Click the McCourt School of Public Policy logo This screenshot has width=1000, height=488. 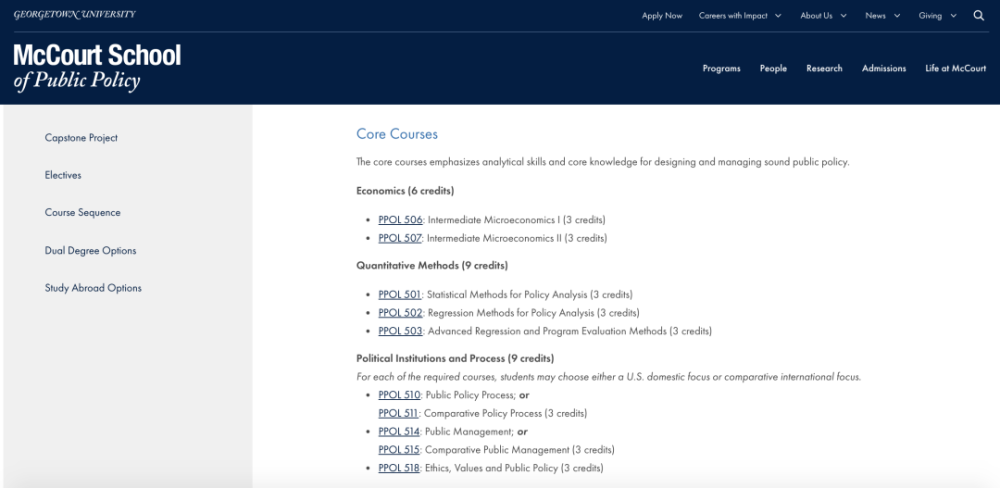tap(97, 68)
